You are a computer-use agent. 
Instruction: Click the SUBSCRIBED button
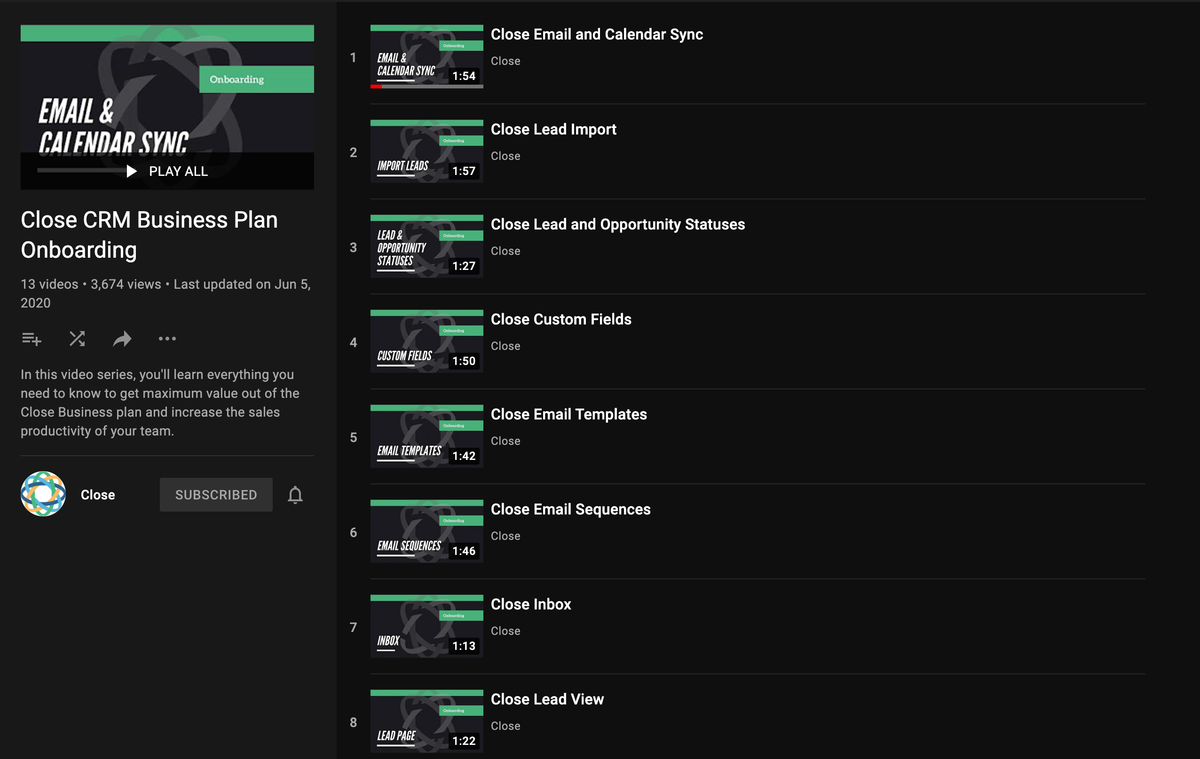click(216, 495)
